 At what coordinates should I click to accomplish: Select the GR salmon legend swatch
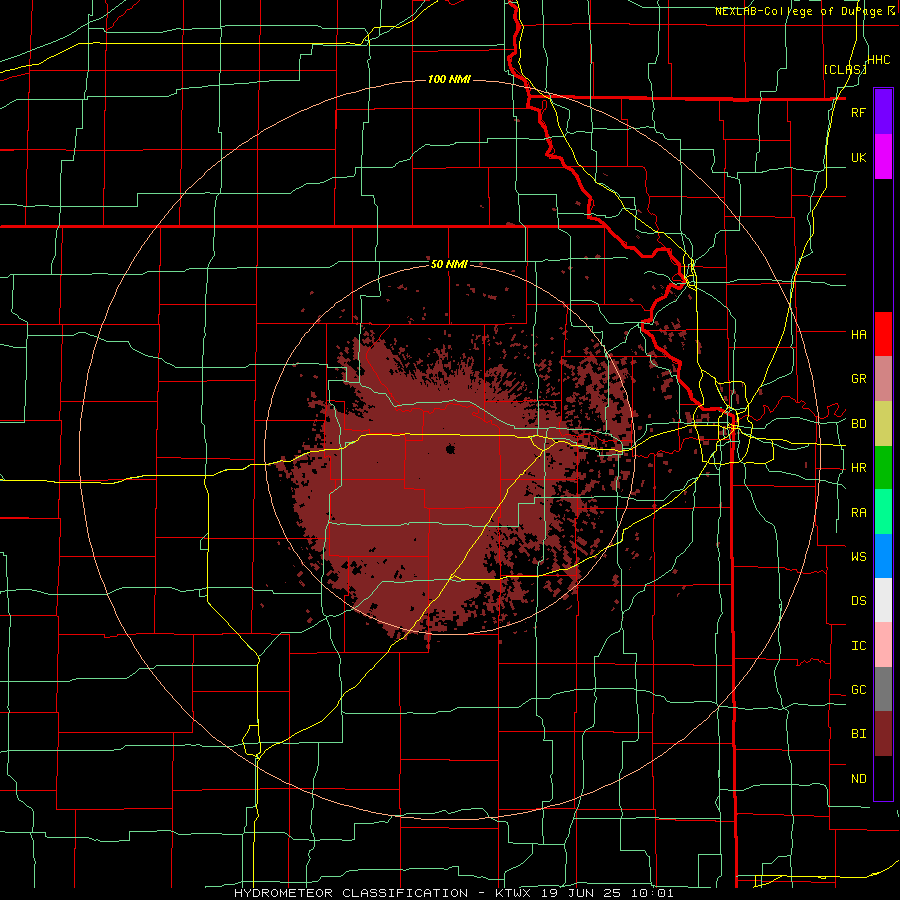click(883, 379)
